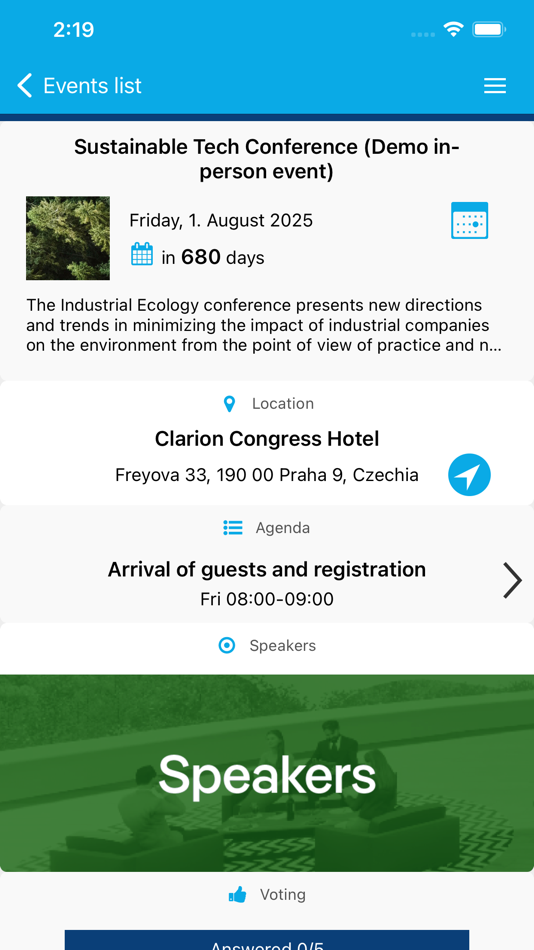Tap small calendar icon beside 680 days
The width and height of the screenshot is (534, 950).
tap(142, 254)
